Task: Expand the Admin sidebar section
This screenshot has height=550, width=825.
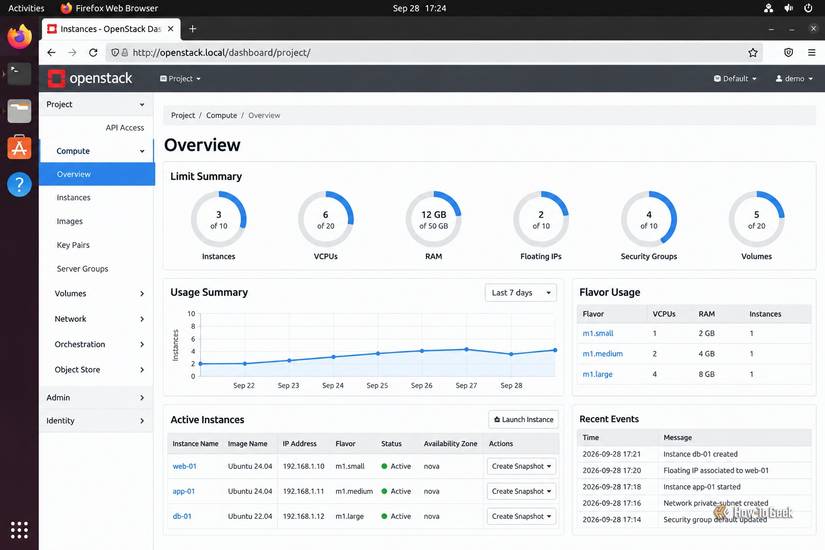Action: click(x=96, y=397)
